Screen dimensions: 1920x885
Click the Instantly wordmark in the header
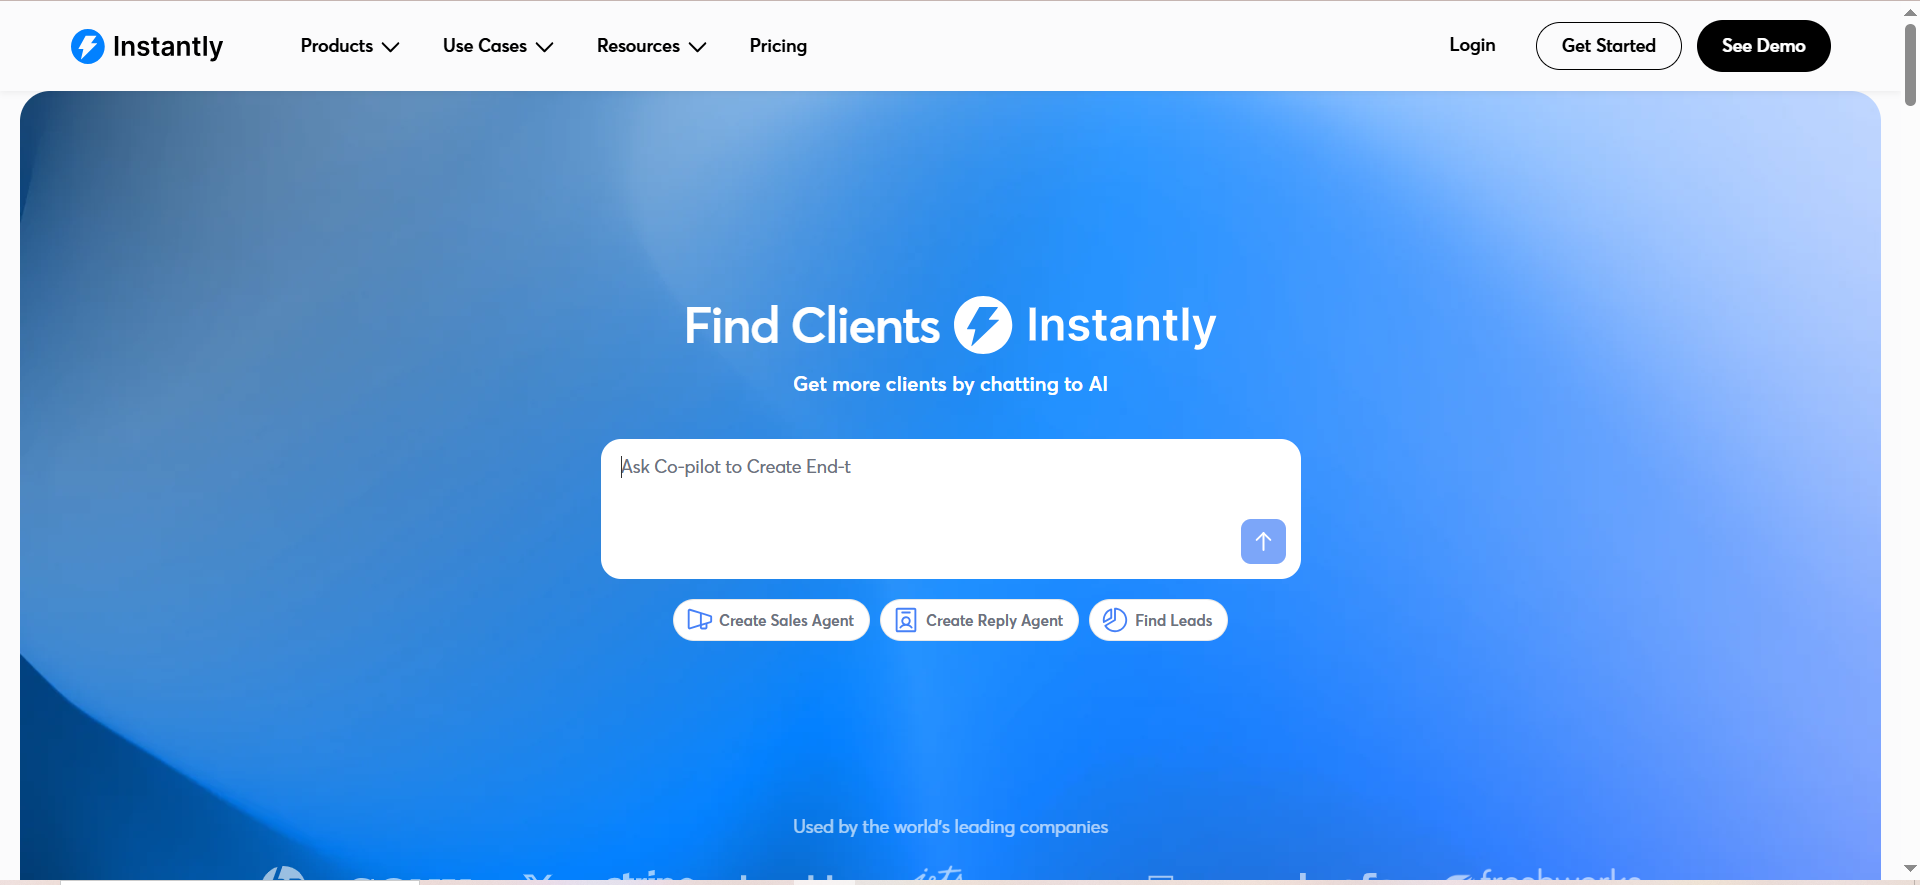pos(168,47)
